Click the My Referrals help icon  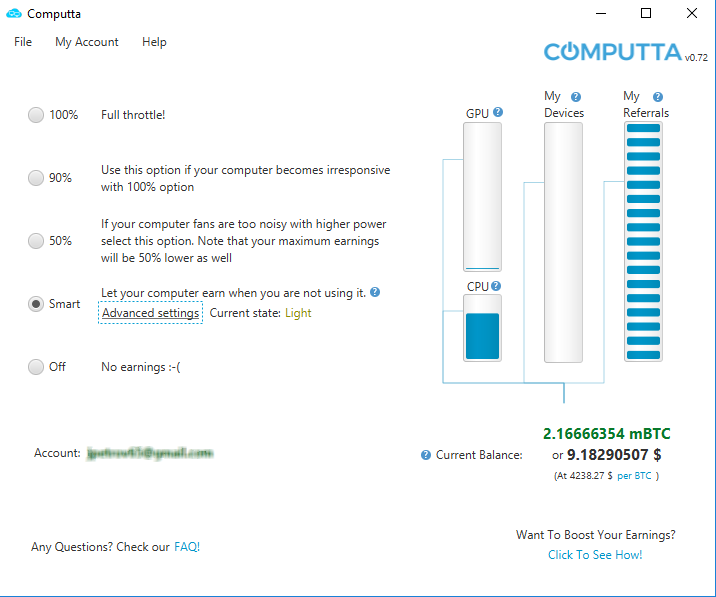pos(658,97)
